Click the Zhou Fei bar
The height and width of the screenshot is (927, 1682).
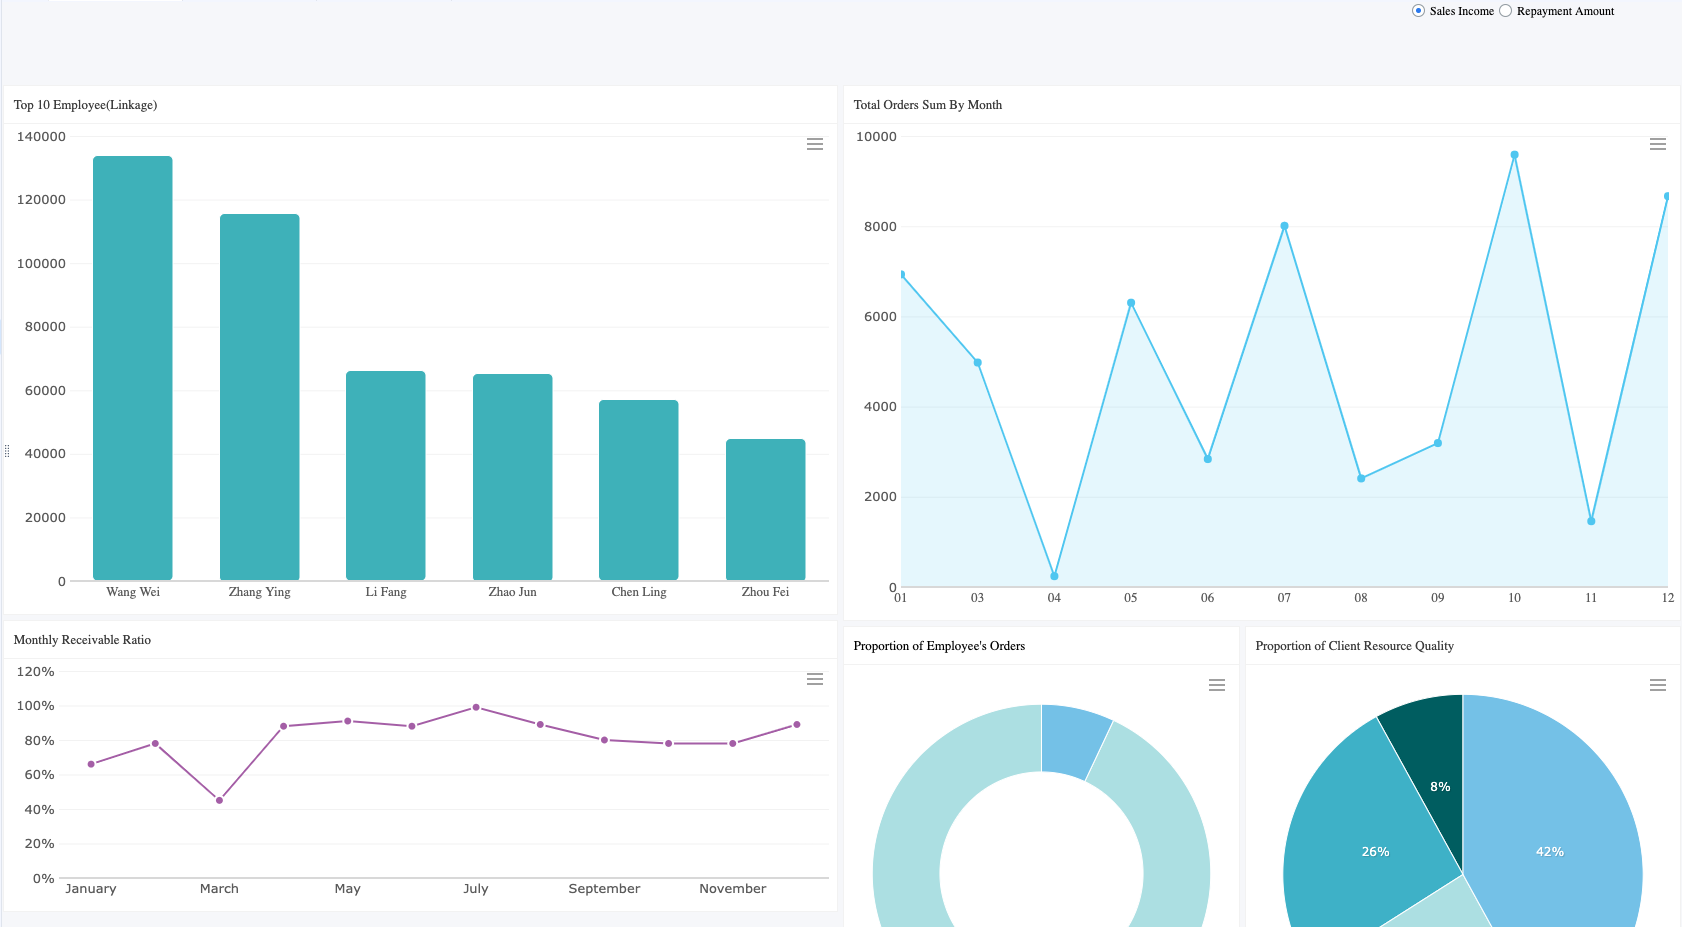[766, 509]
